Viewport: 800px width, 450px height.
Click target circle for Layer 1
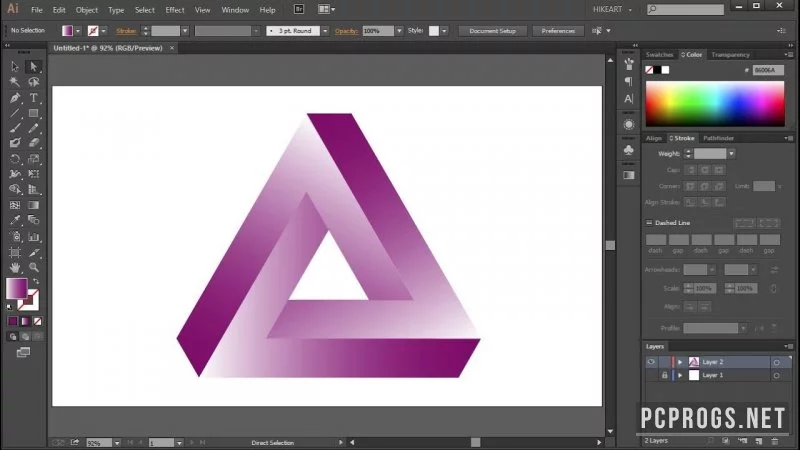coord(776,376)
